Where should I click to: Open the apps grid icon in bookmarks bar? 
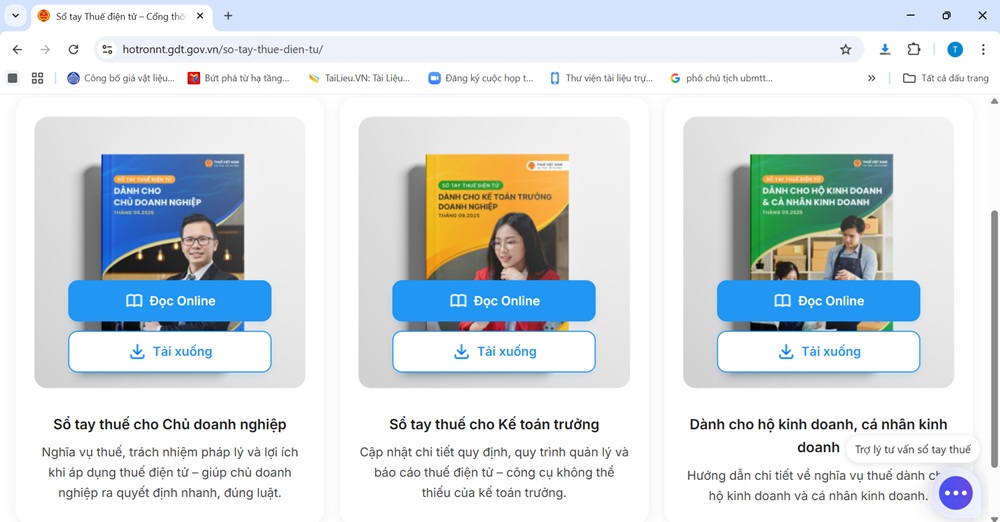click(38, 78)
